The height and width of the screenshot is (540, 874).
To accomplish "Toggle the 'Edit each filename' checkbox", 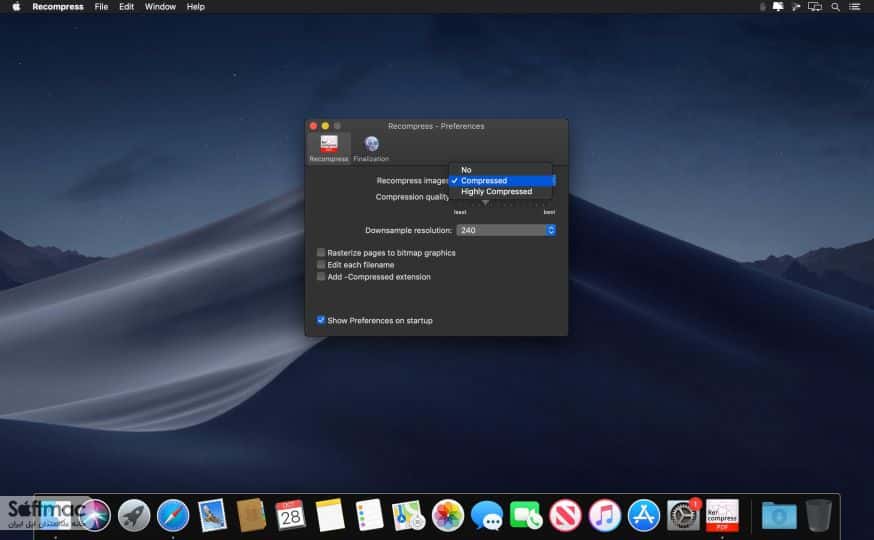I will 321,265.
